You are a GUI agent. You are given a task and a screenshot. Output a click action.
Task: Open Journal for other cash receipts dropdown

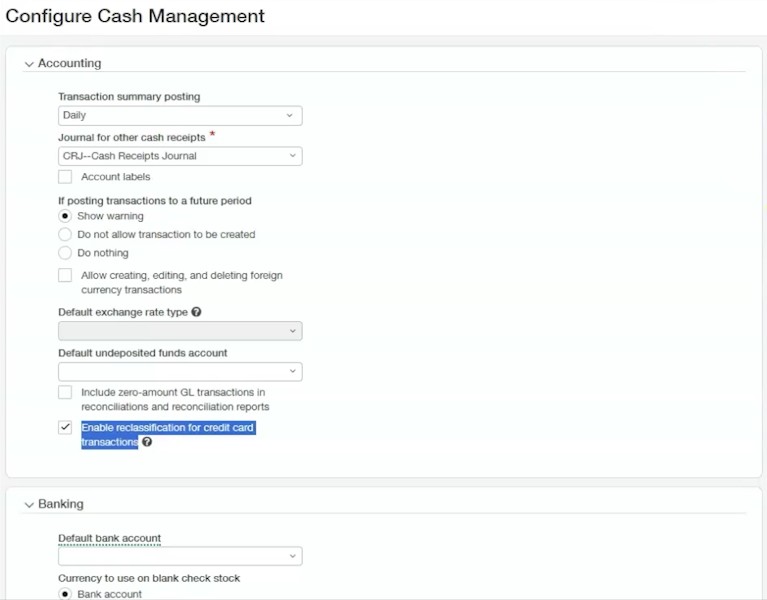tap(180, 156)
